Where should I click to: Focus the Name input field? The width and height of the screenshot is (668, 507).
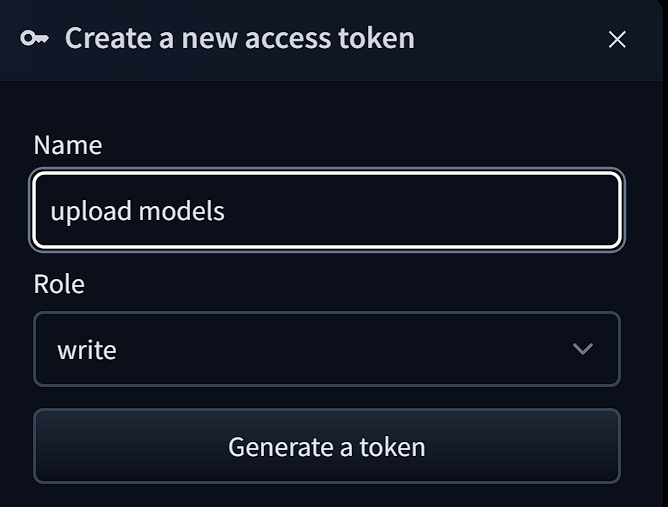327,211
